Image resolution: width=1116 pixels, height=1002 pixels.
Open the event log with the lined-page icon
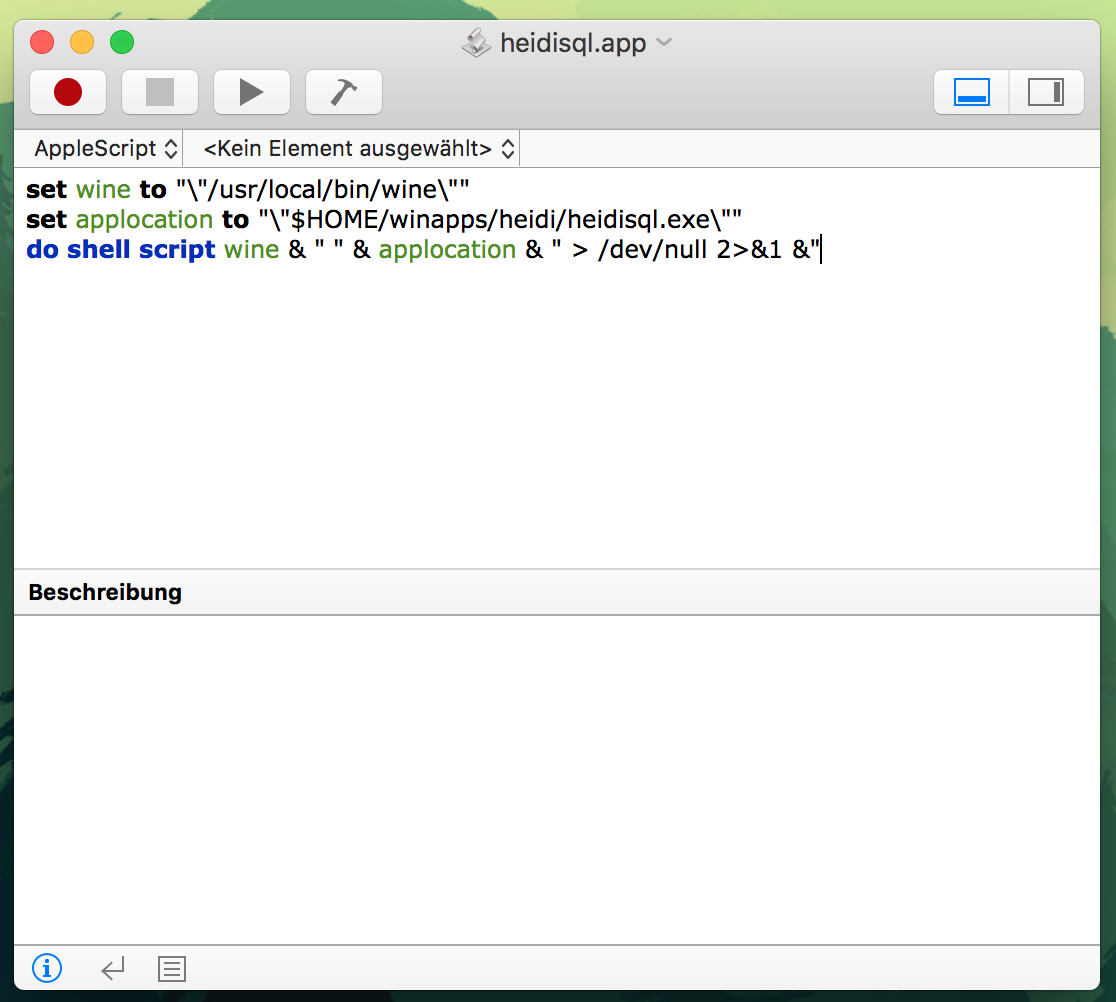[x=171, y=968]
